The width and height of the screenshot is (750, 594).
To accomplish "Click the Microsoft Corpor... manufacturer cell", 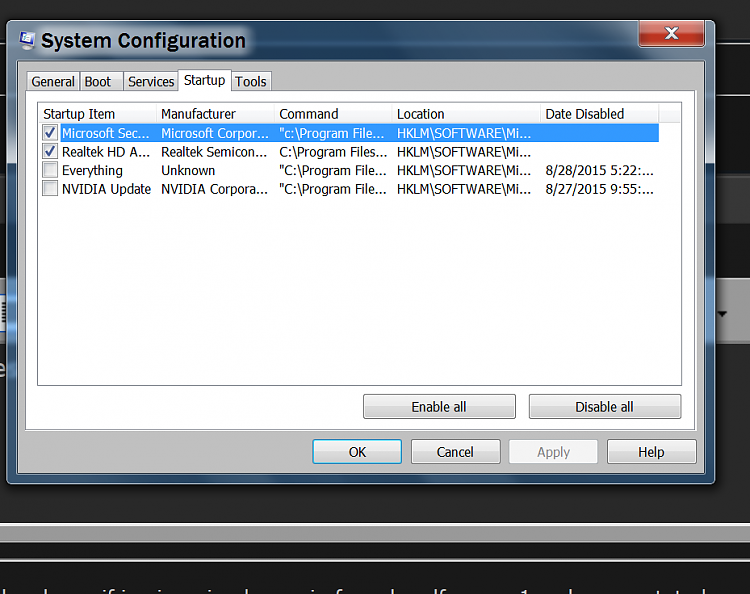I will tap(215, 133).
